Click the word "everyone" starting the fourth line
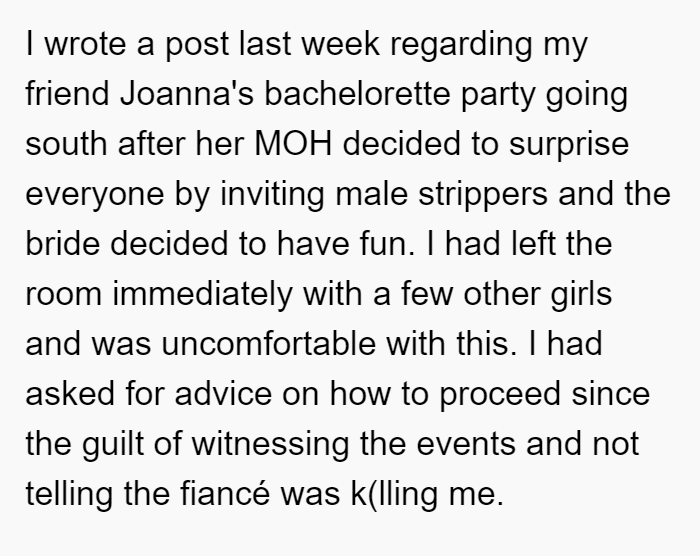Image resolution: width=700 pixels, height=556 pixels. tap(95, 195)
